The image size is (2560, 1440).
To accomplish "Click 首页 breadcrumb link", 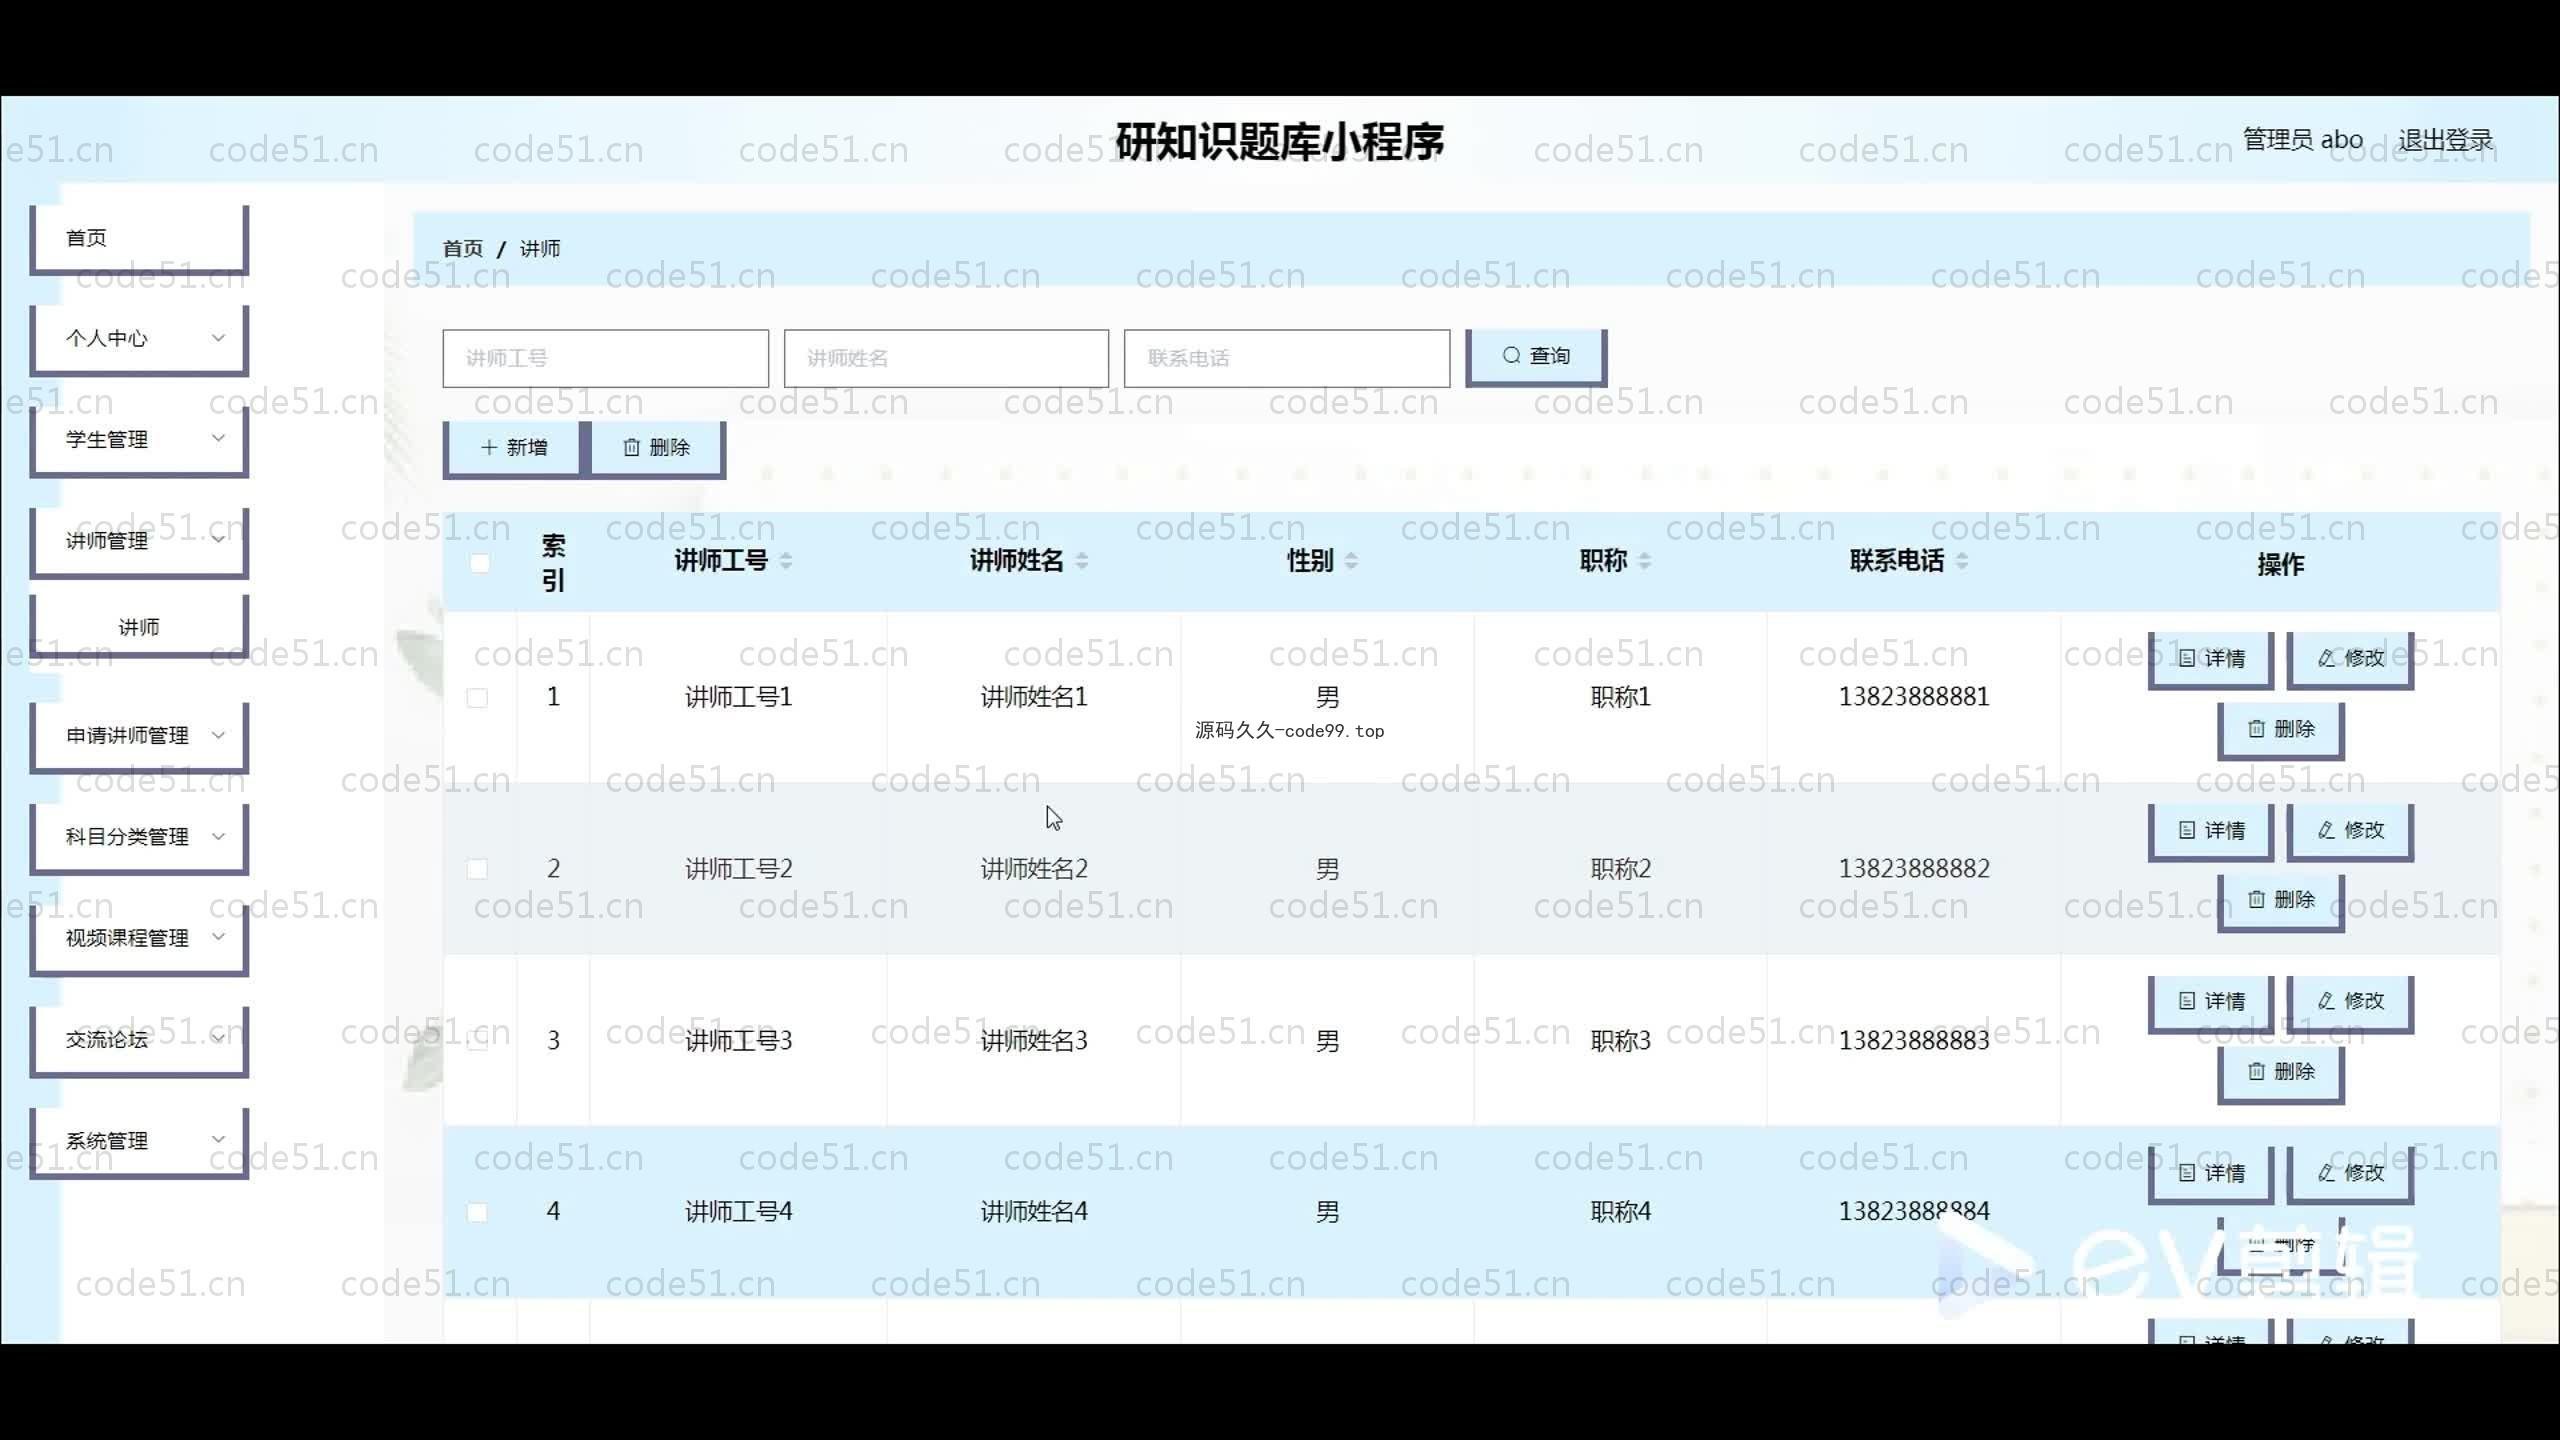I will (x=463, y=248).
